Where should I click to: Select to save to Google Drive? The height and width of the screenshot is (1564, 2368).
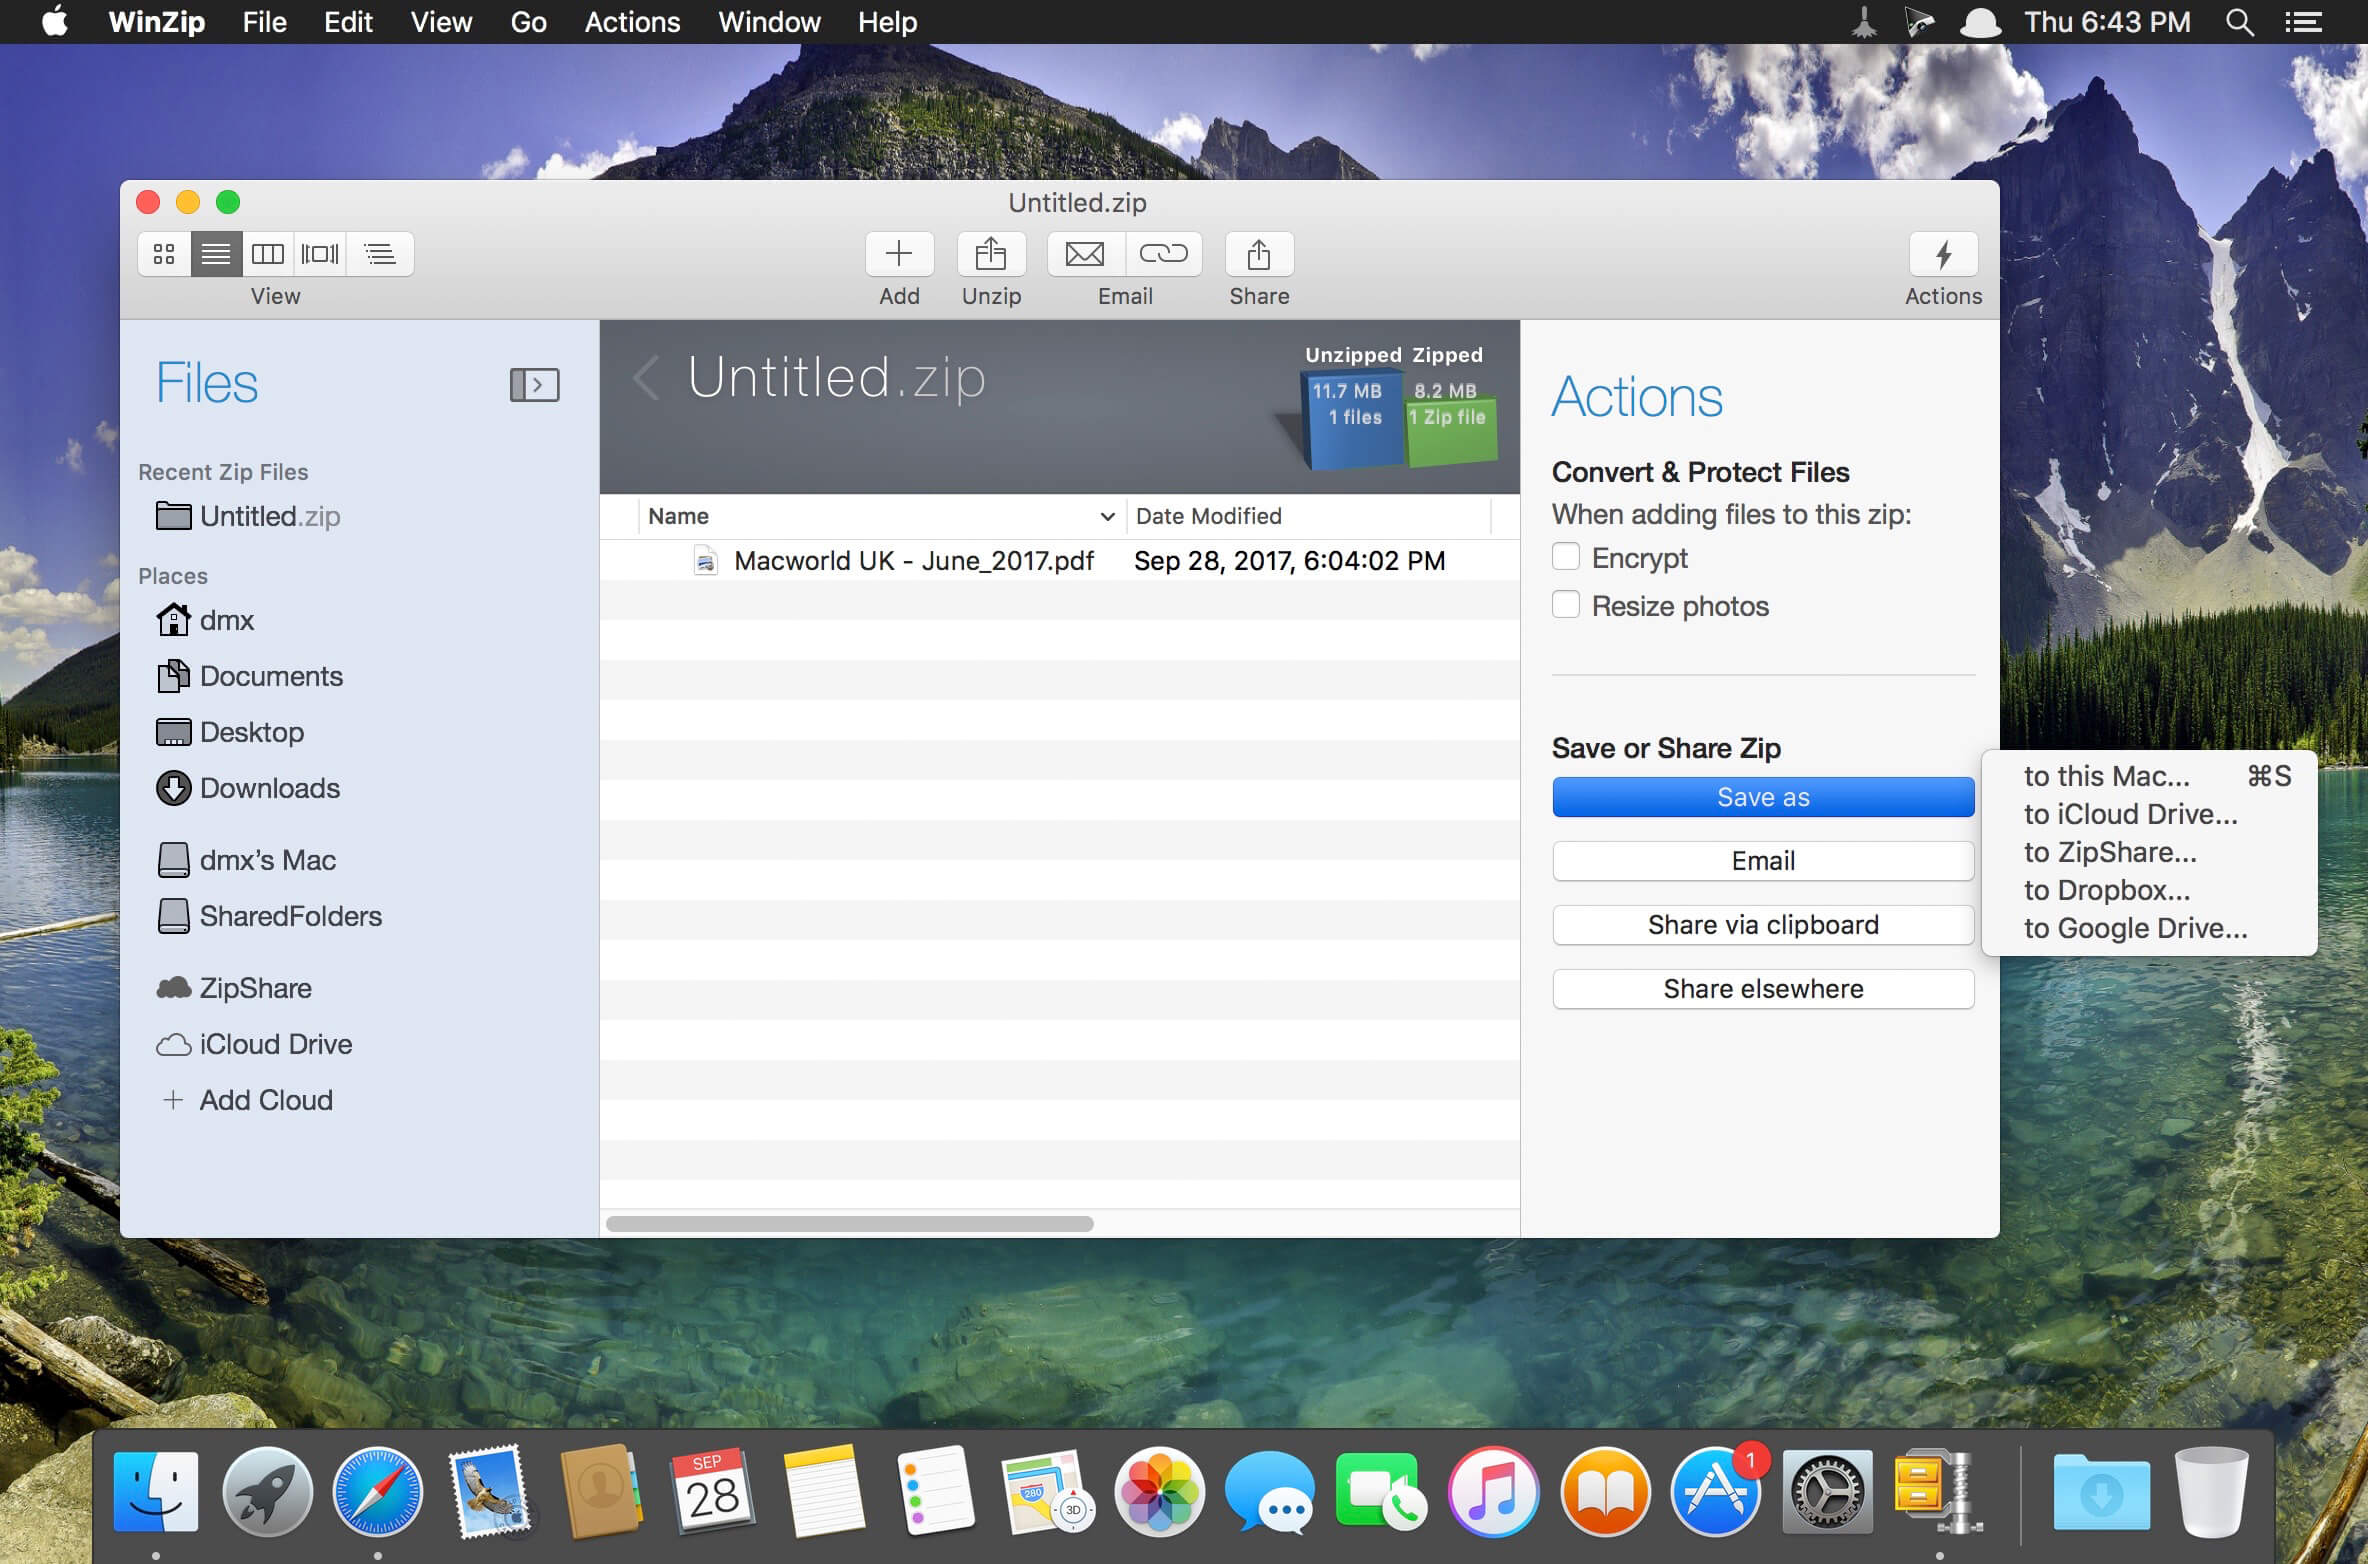[2134, 927]
